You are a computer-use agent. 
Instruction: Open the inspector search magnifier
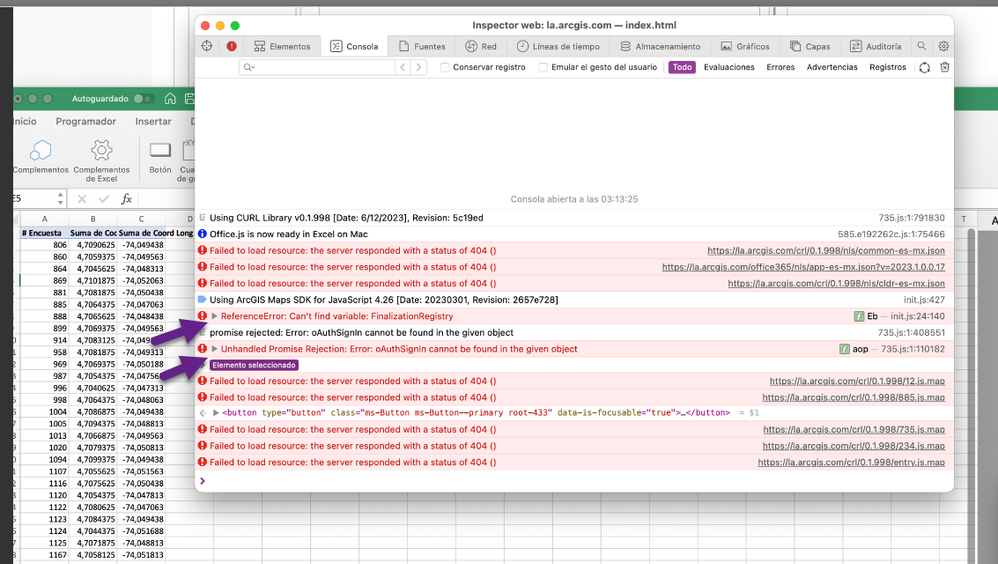coord(922,46)
